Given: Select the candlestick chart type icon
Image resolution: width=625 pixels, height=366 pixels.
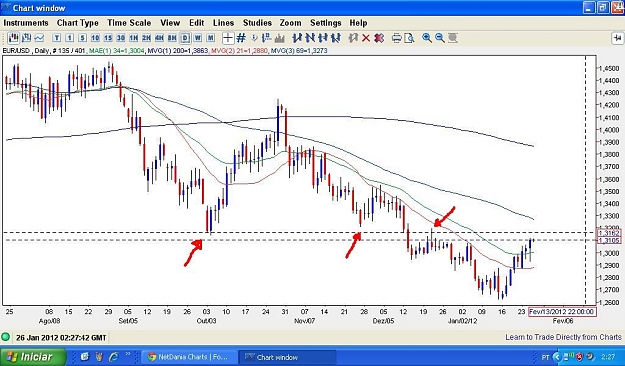Looking at the screenshot, I should tap(14, 38).
